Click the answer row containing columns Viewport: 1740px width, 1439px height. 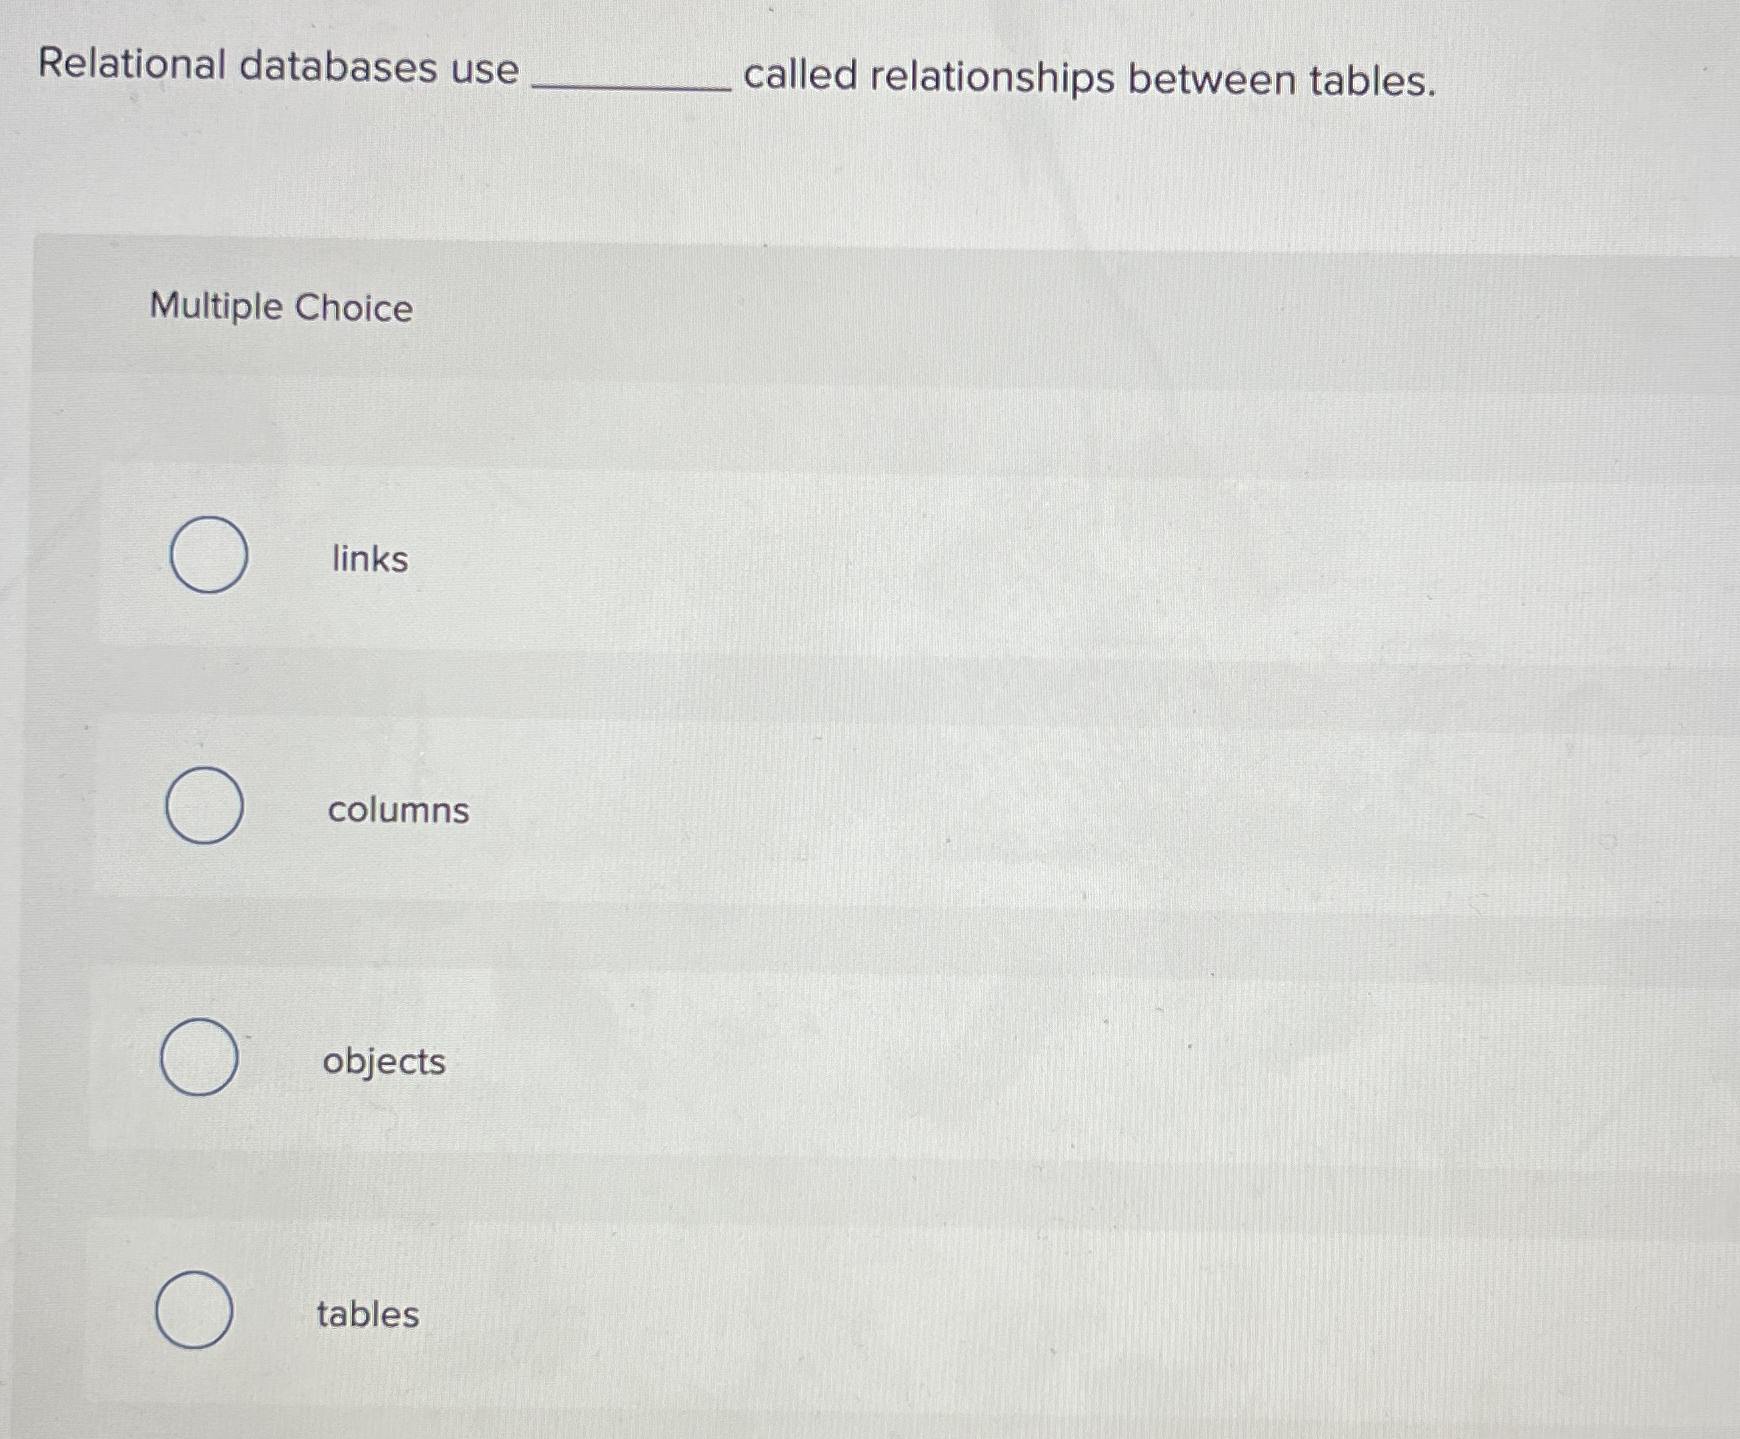[x=600, y=810]
